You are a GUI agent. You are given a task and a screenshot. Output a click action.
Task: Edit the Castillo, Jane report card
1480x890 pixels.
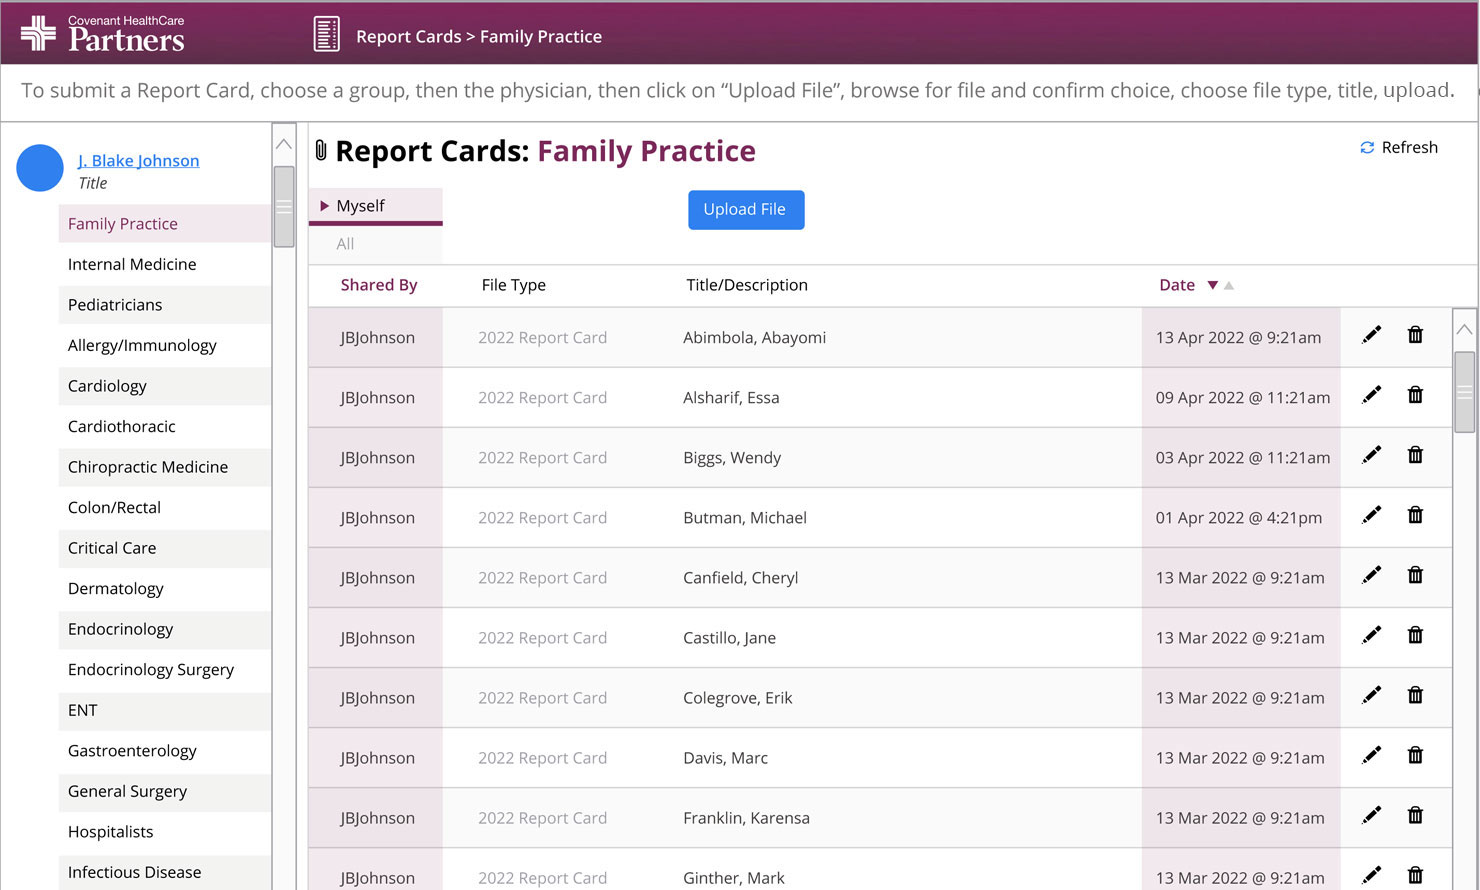click(1371, 635)
